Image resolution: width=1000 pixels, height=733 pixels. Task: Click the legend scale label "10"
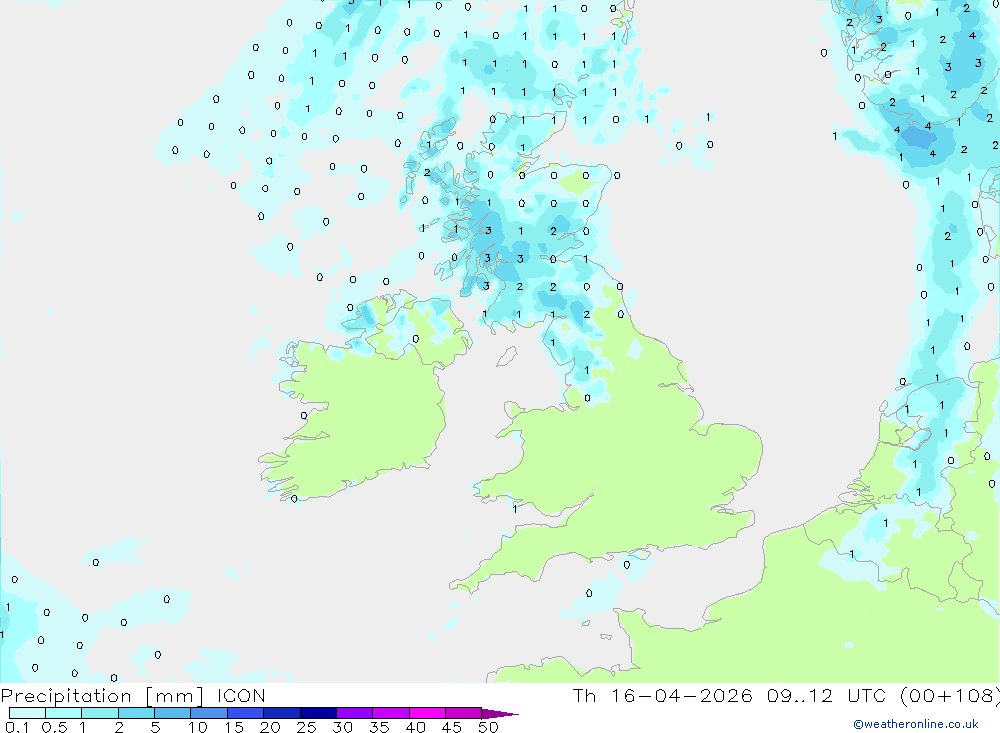tap(198, 727)
